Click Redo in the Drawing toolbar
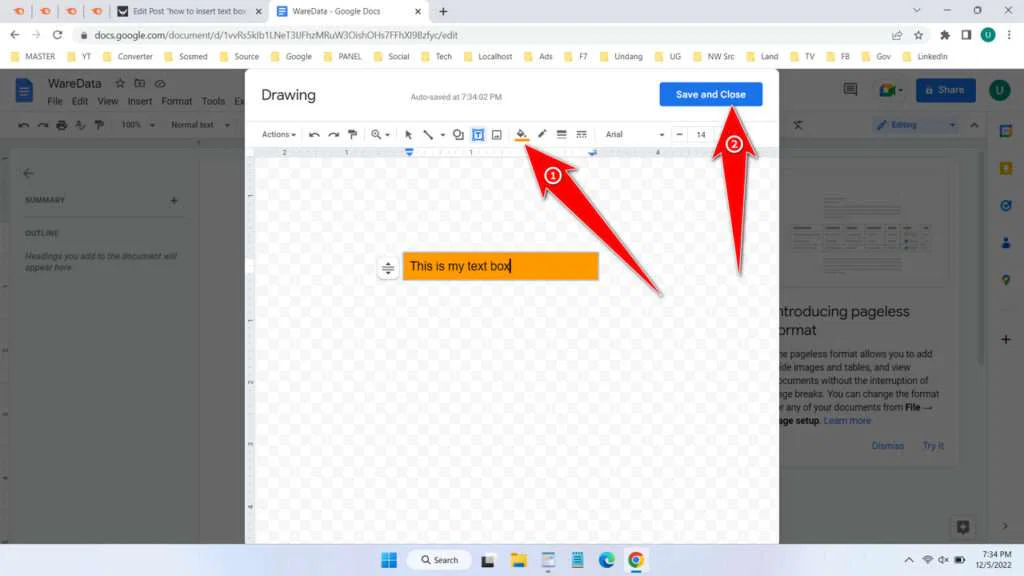The width and height of the screenshot is (1024, 576). tap(332, 134)
